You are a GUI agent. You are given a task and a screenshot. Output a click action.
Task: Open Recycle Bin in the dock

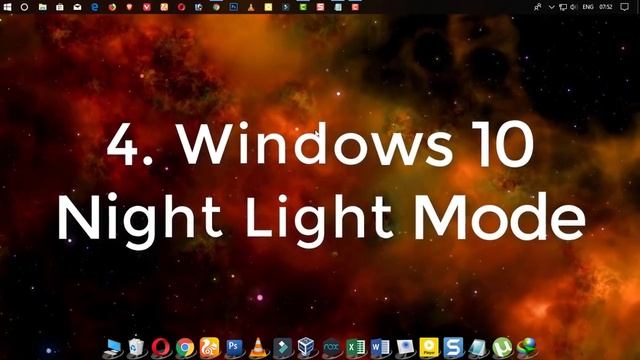(x=136, y=348)
